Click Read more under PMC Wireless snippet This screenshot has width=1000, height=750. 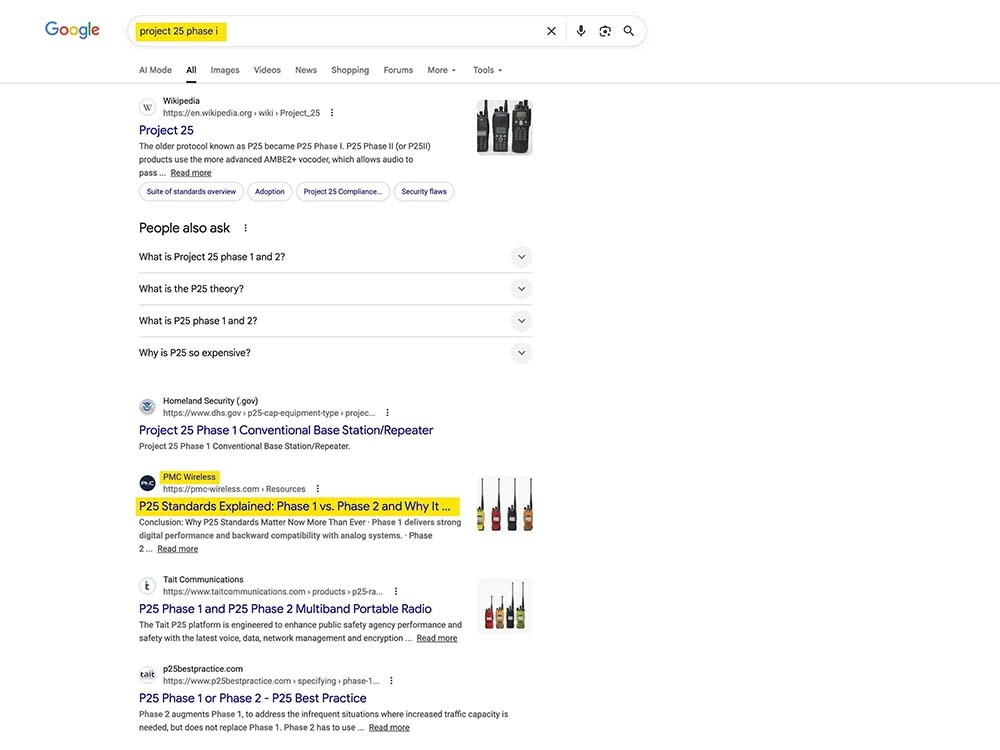click(x=178, y=549)
